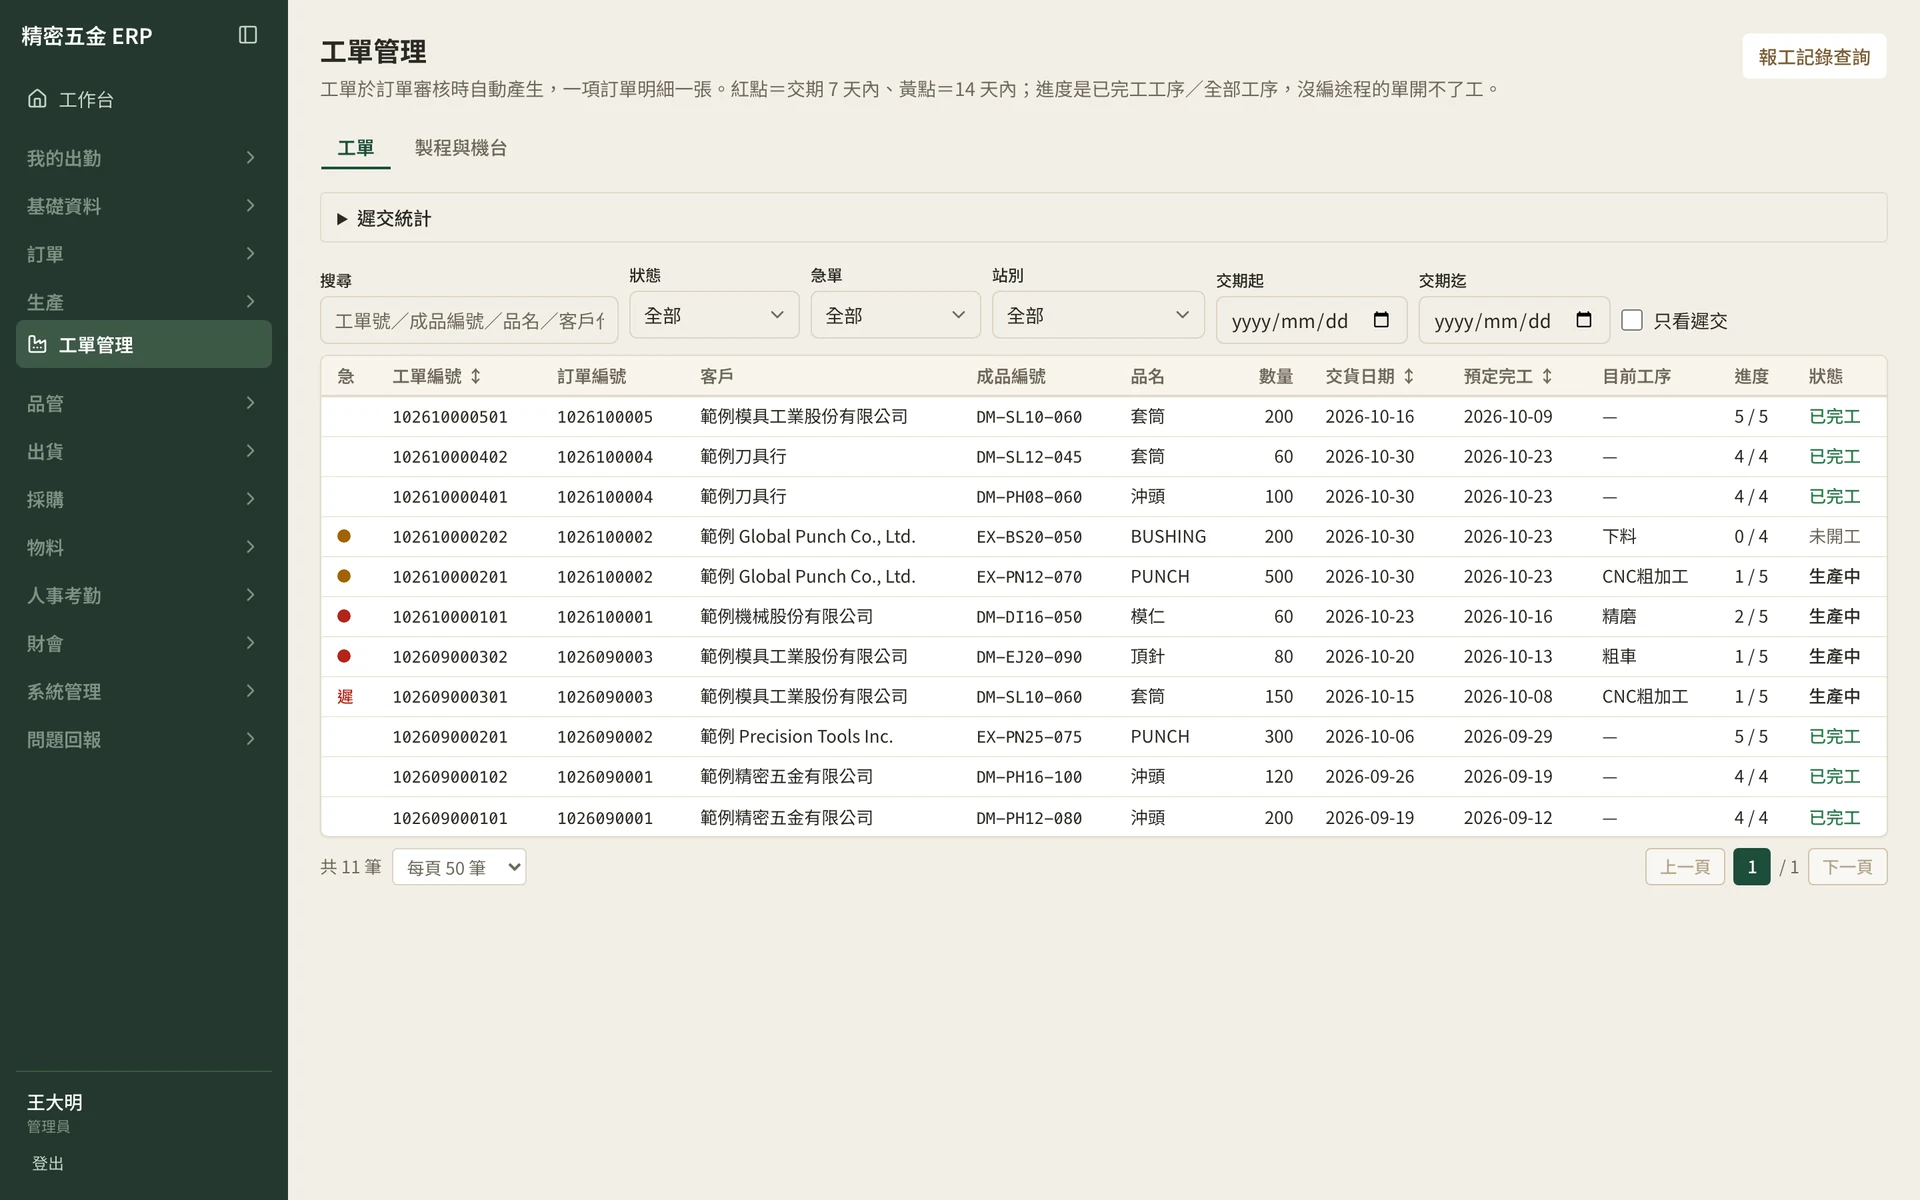Sort by 預定完工 using its sort arrows

(1546, 376)
